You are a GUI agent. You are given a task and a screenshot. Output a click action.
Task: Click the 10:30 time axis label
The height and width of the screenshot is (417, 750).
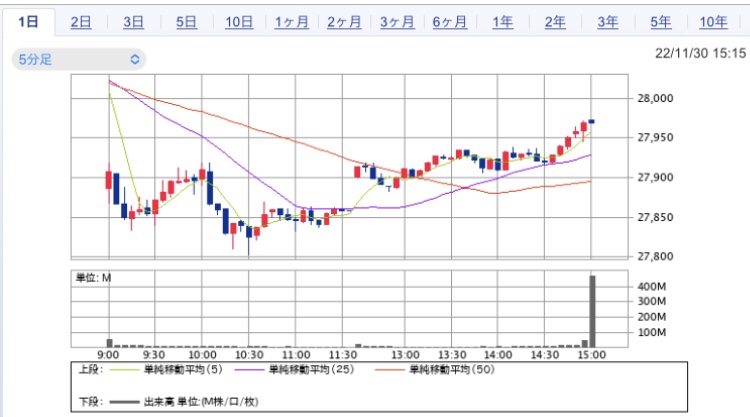(249, 355)
